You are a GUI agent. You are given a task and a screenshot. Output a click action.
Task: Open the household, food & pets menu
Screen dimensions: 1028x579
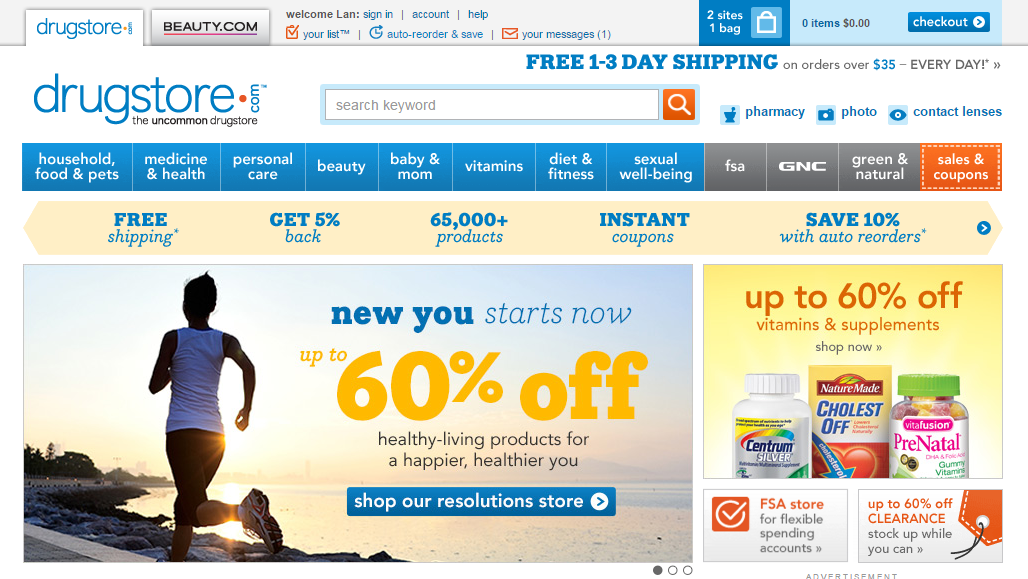click(77, 167)
